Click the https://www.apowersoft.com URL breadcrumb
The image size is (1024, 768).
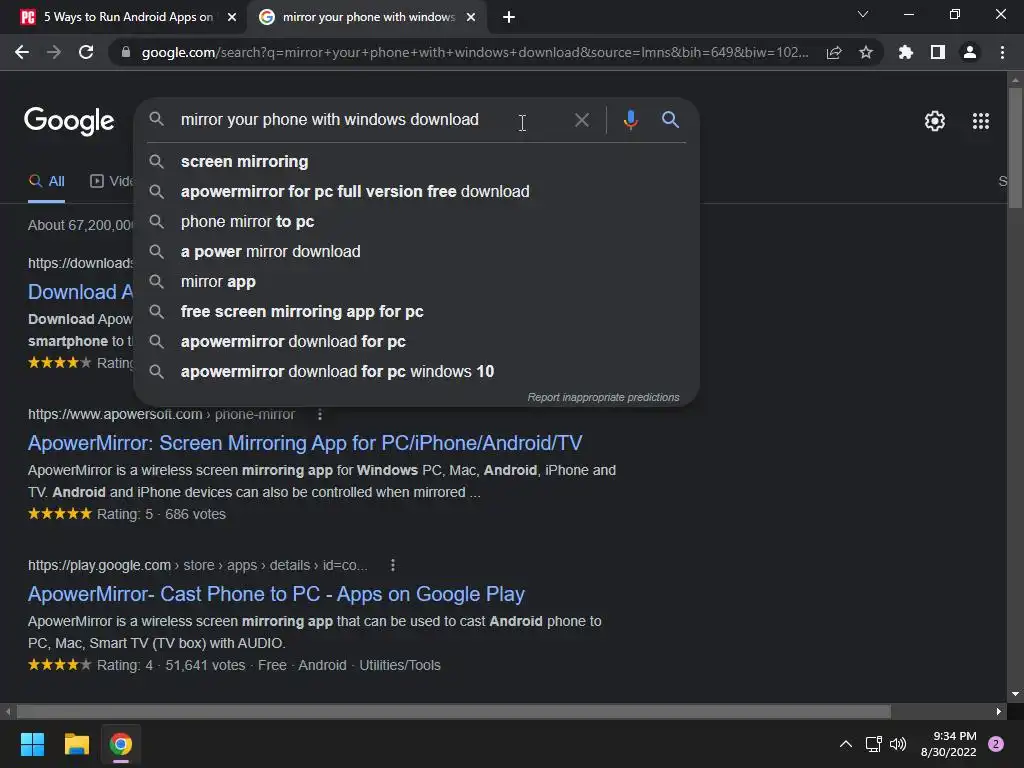(x=161, y=414)
